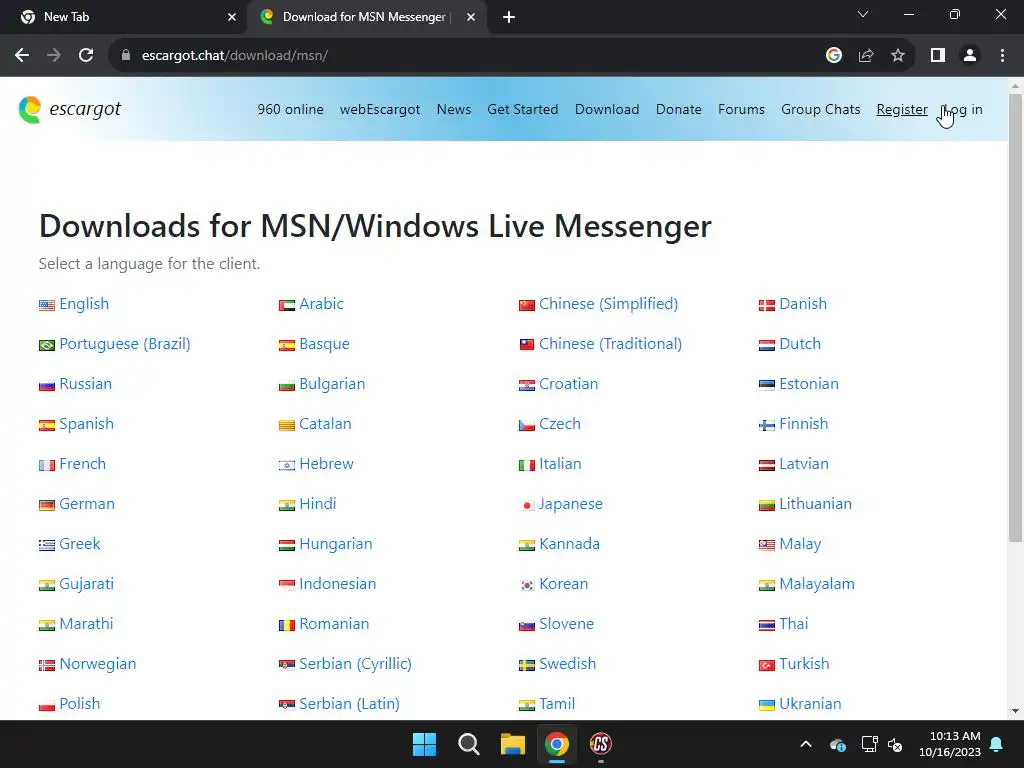Select the Italian language link
This screenshot has height=768, width=1024.
point(560,464)
